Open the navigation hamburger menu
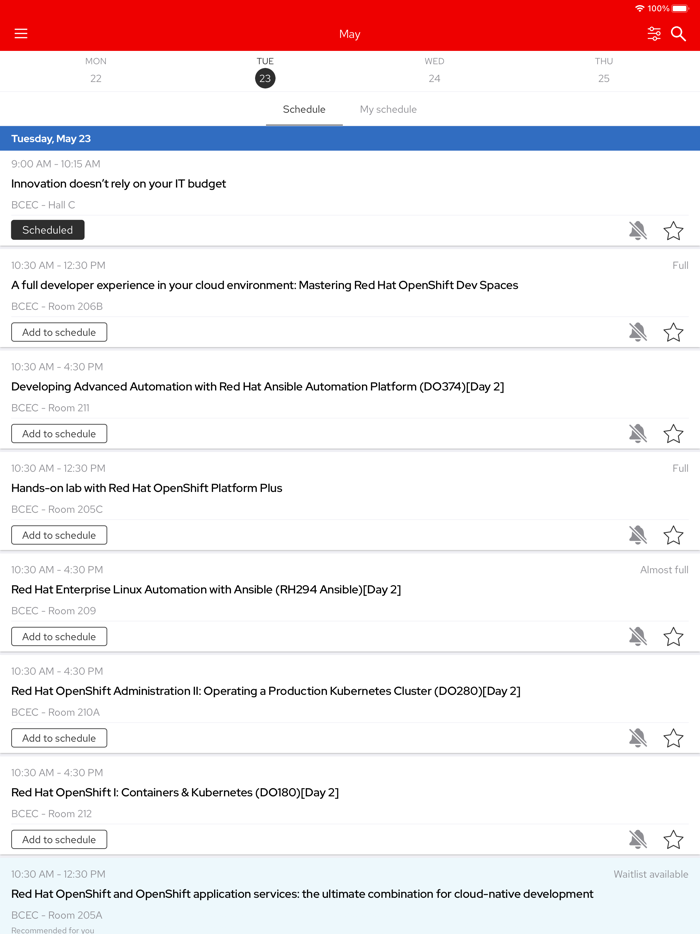Image resolution: width=700 pixels, height=934 pixels. (21, 33)
